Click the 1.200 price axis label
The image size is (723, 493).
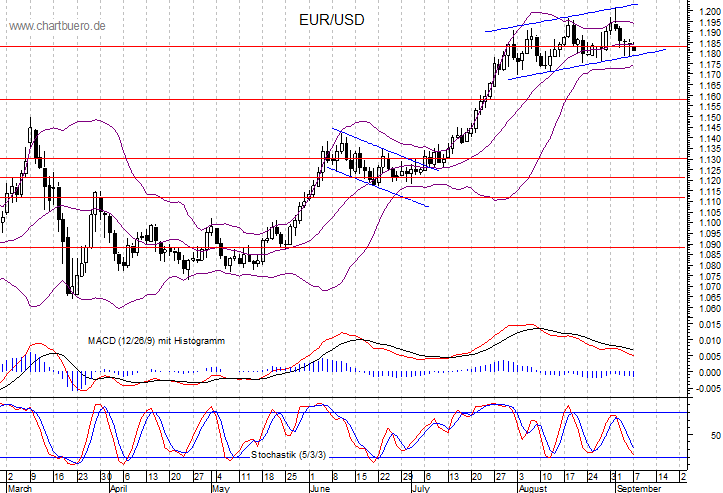[x=710, y=11]
